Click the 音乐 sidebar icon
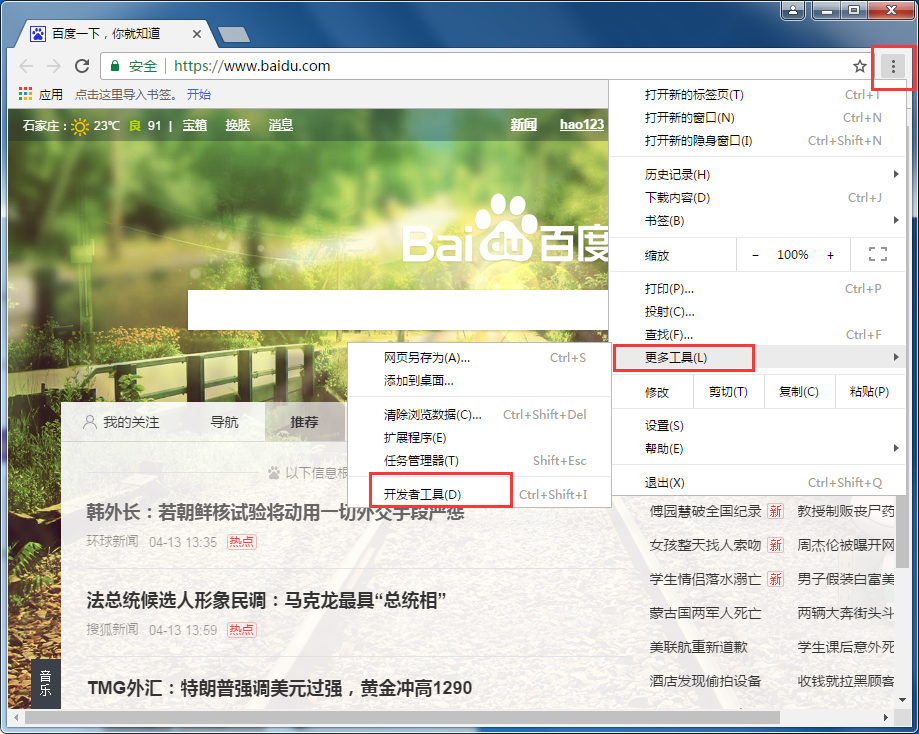 click(44, 683)
